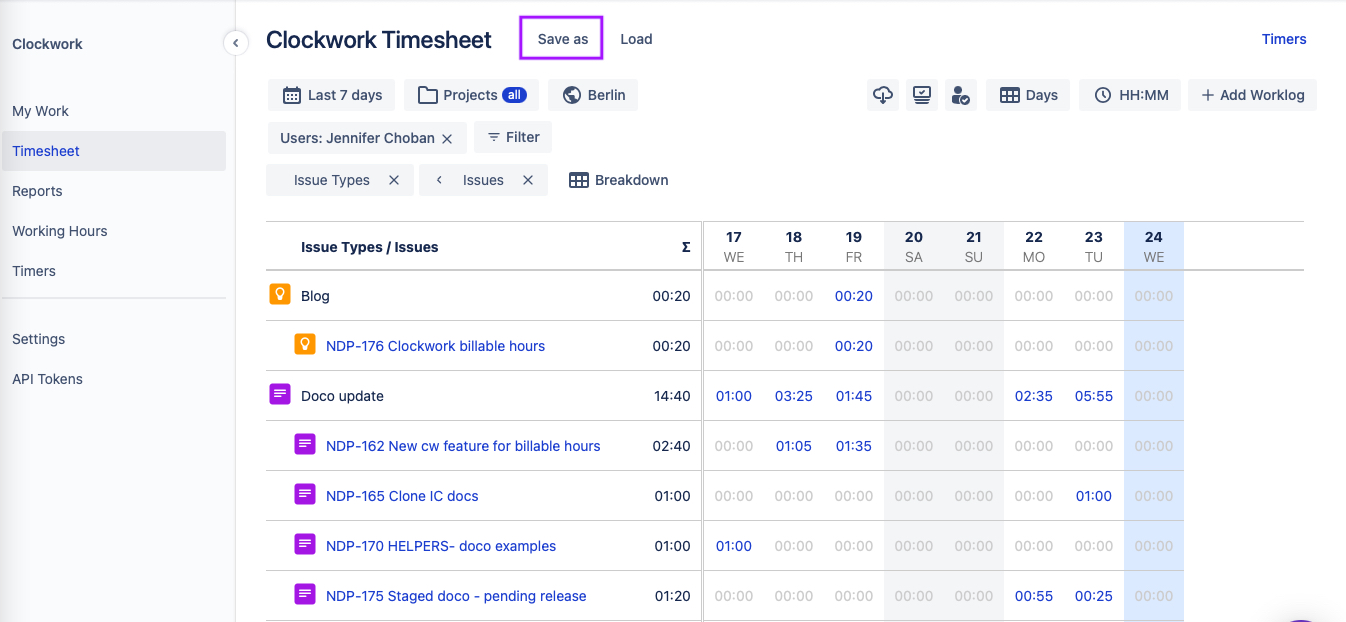Open the Breakdown selector
The height and width of the screenshot is (622, 1346).
pos(619,180)
